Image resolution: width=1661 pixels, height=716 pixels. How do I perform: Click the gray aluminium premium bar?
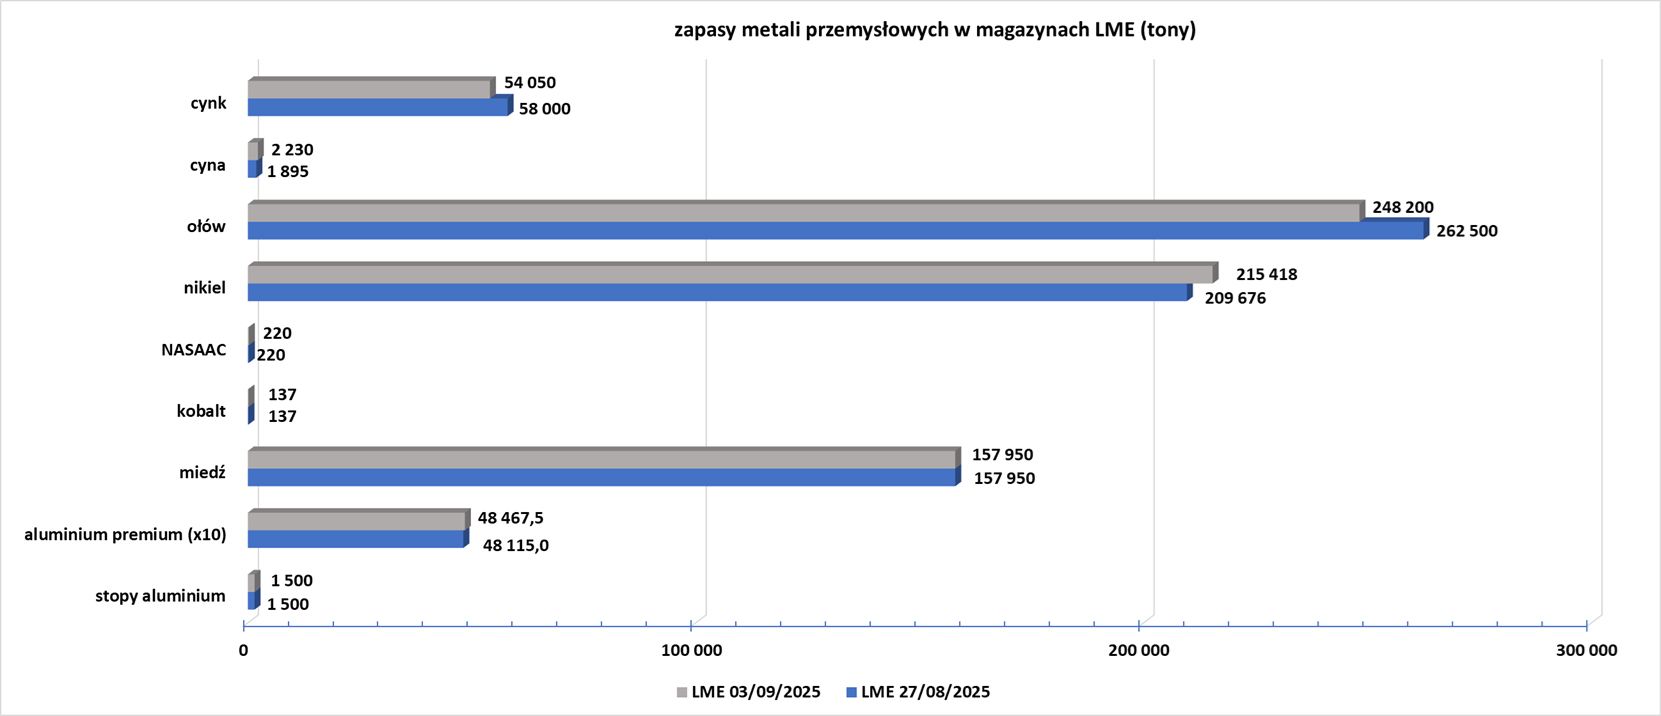(356, 522)
